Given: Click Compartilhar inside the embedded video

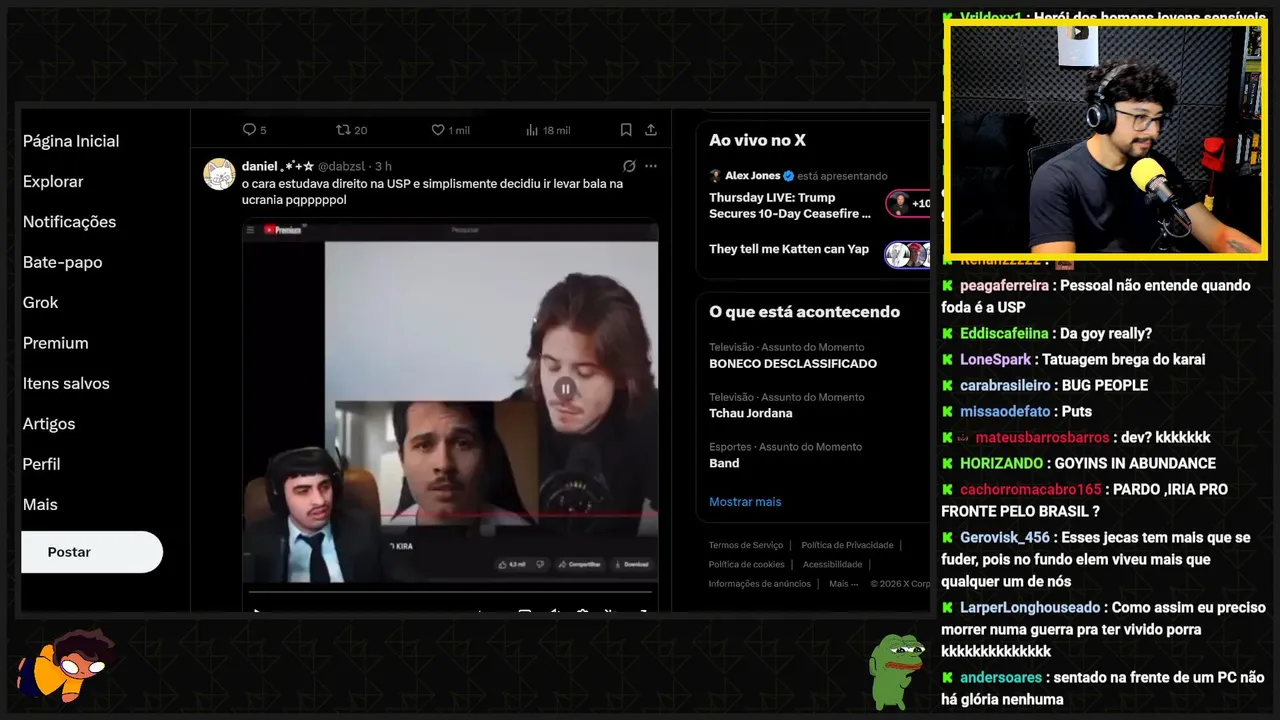Looking at the screenshot, I should 582,564.
